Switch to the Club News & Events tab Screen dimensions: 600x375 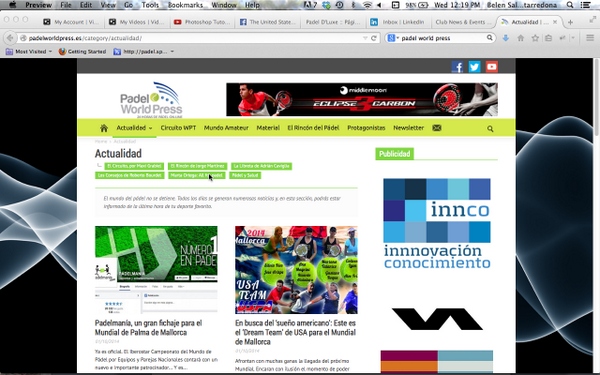[463, 22]
